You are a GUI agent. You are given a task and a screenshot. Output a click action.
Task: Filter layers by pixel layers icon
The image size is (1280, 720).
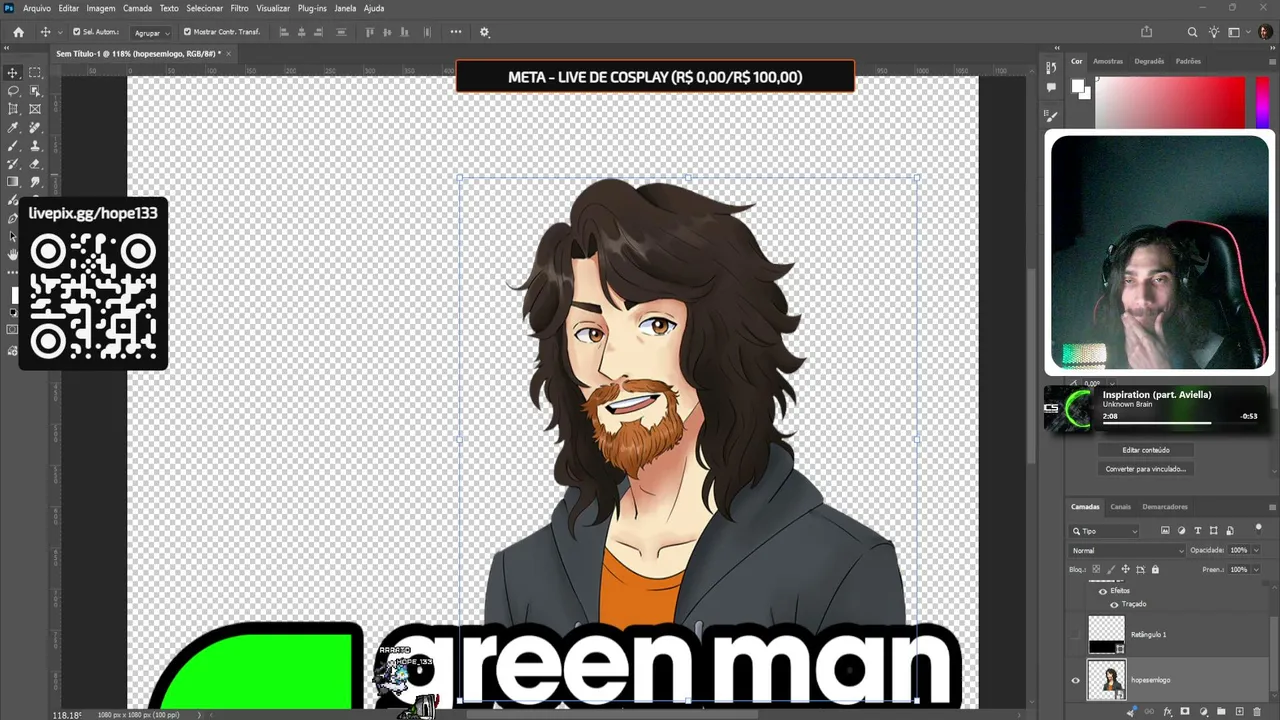pyautogui.click(x=1165, y=531)
